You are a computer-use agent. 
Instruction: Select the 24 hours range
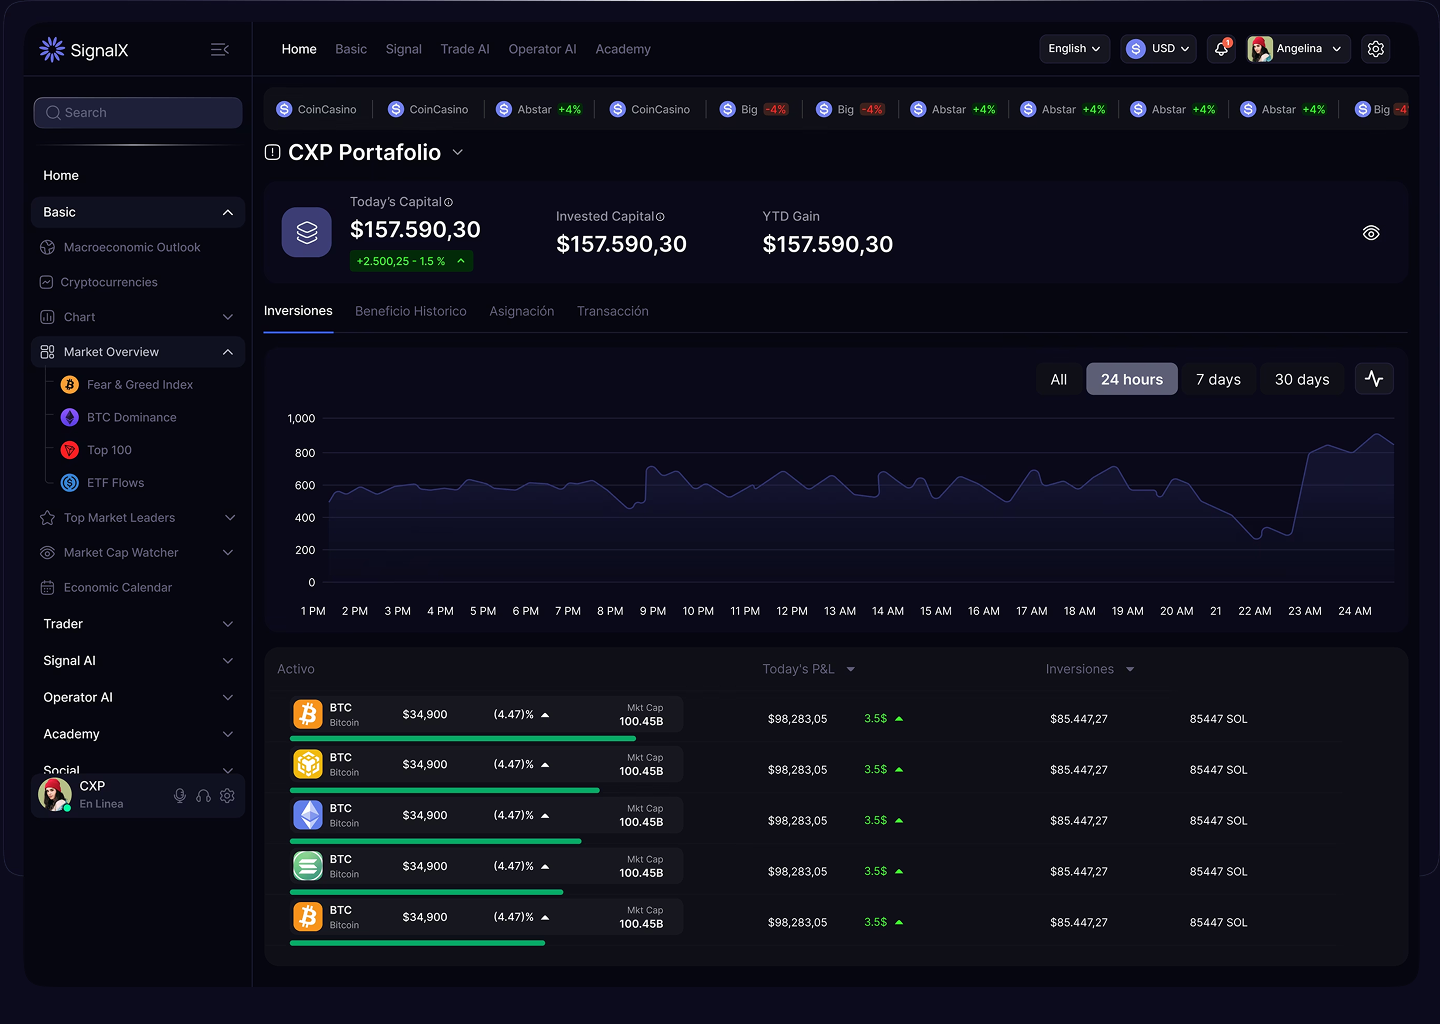[1131, 380]
